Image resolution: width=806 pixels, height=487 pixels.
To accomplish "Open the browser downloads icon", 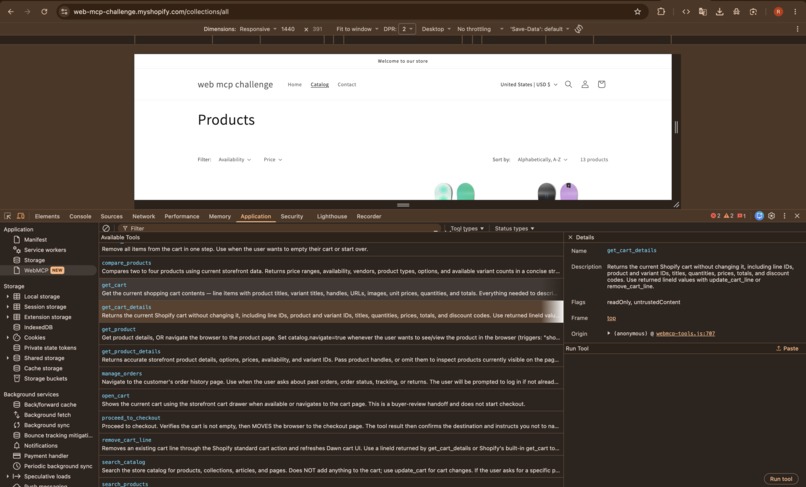I will coord(720,11).
